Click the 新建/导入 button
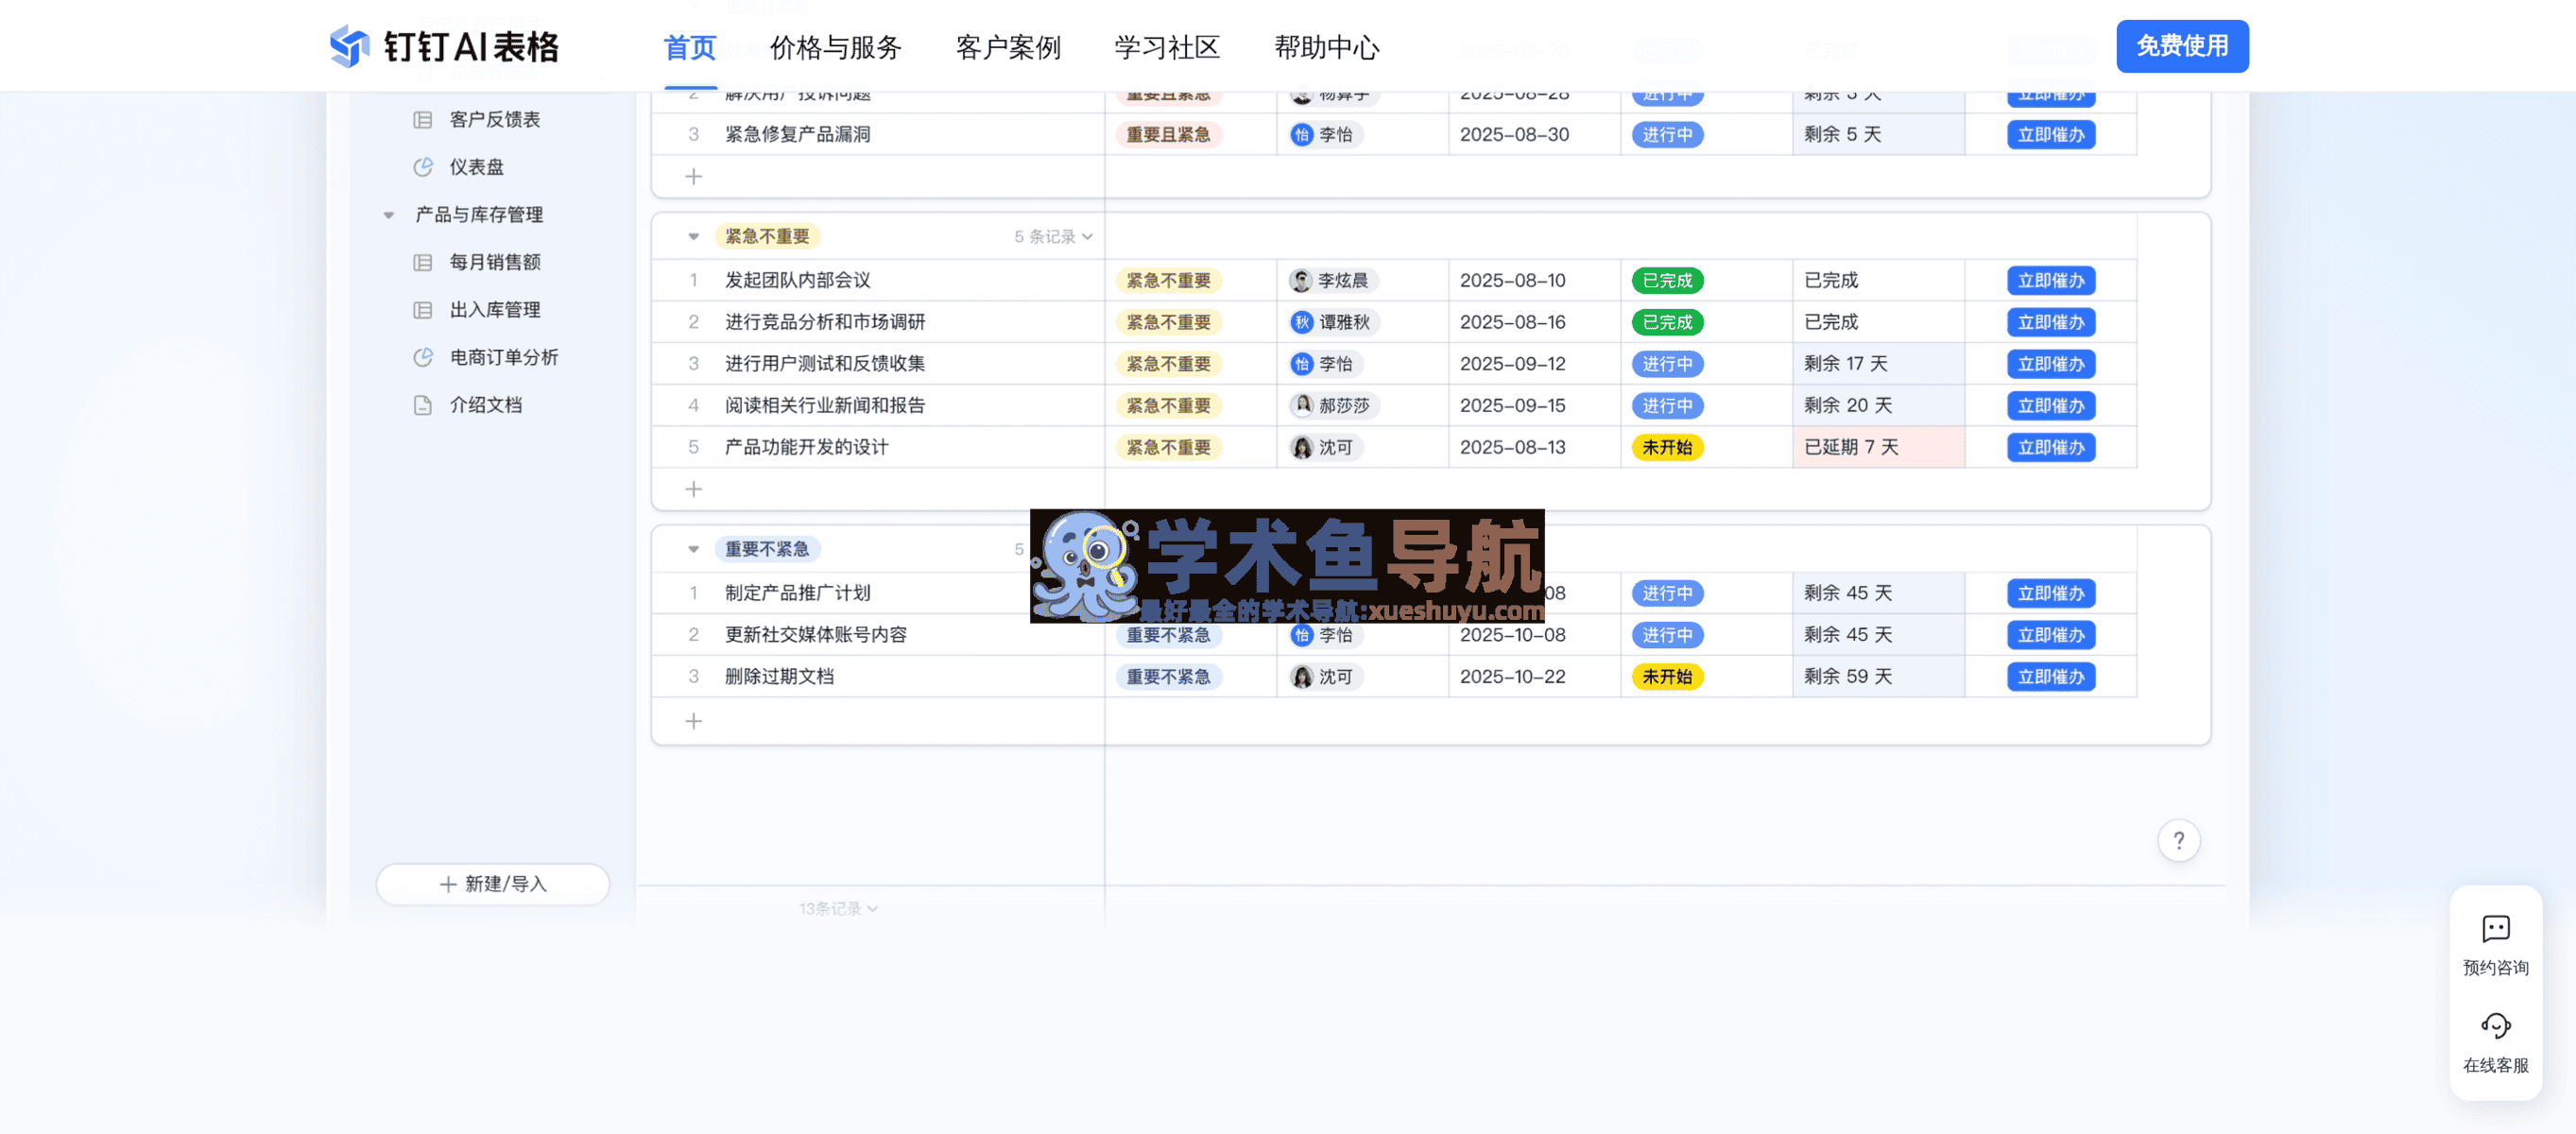This screenshot has width=2576, height=1134. click(493, 884)
